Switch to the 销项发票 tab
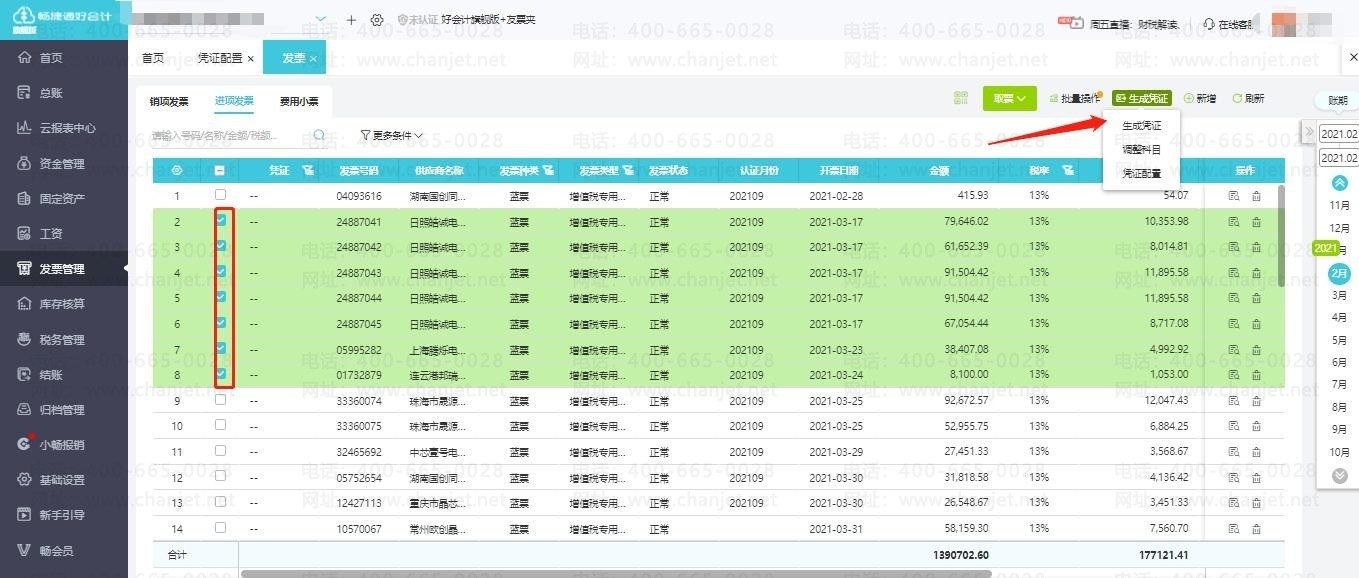This screenshot has width=1359, height=578. click(169, 101)
